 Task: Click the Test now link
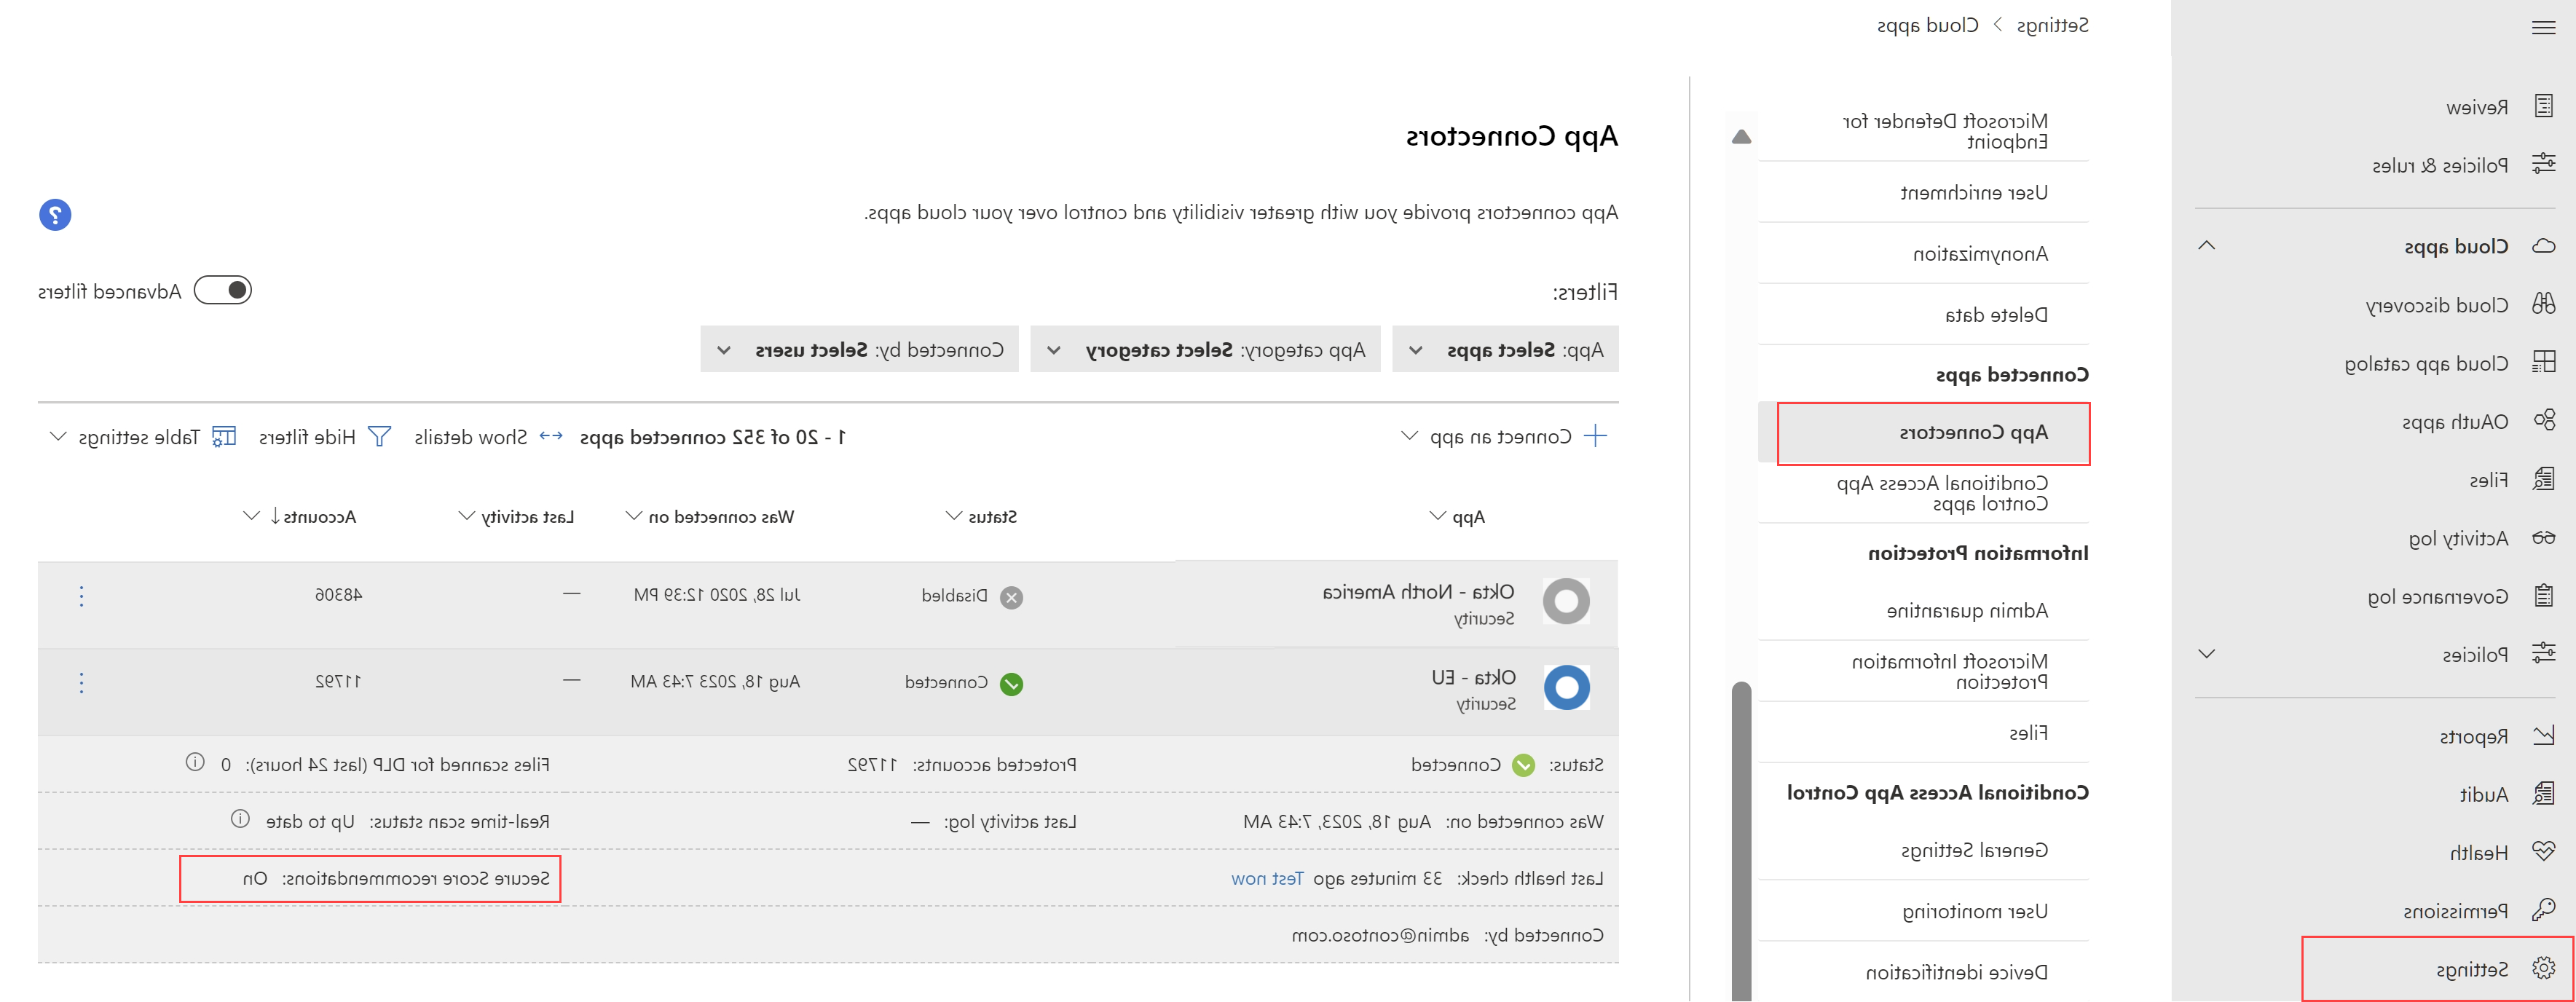[1267, 878]
